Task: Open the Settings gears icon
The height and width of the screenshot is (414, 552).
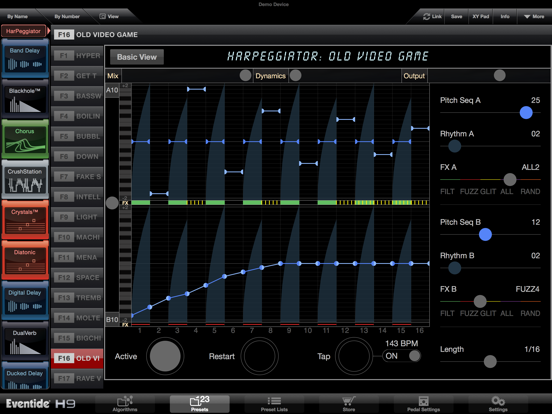Action: [x=498, y=403]
